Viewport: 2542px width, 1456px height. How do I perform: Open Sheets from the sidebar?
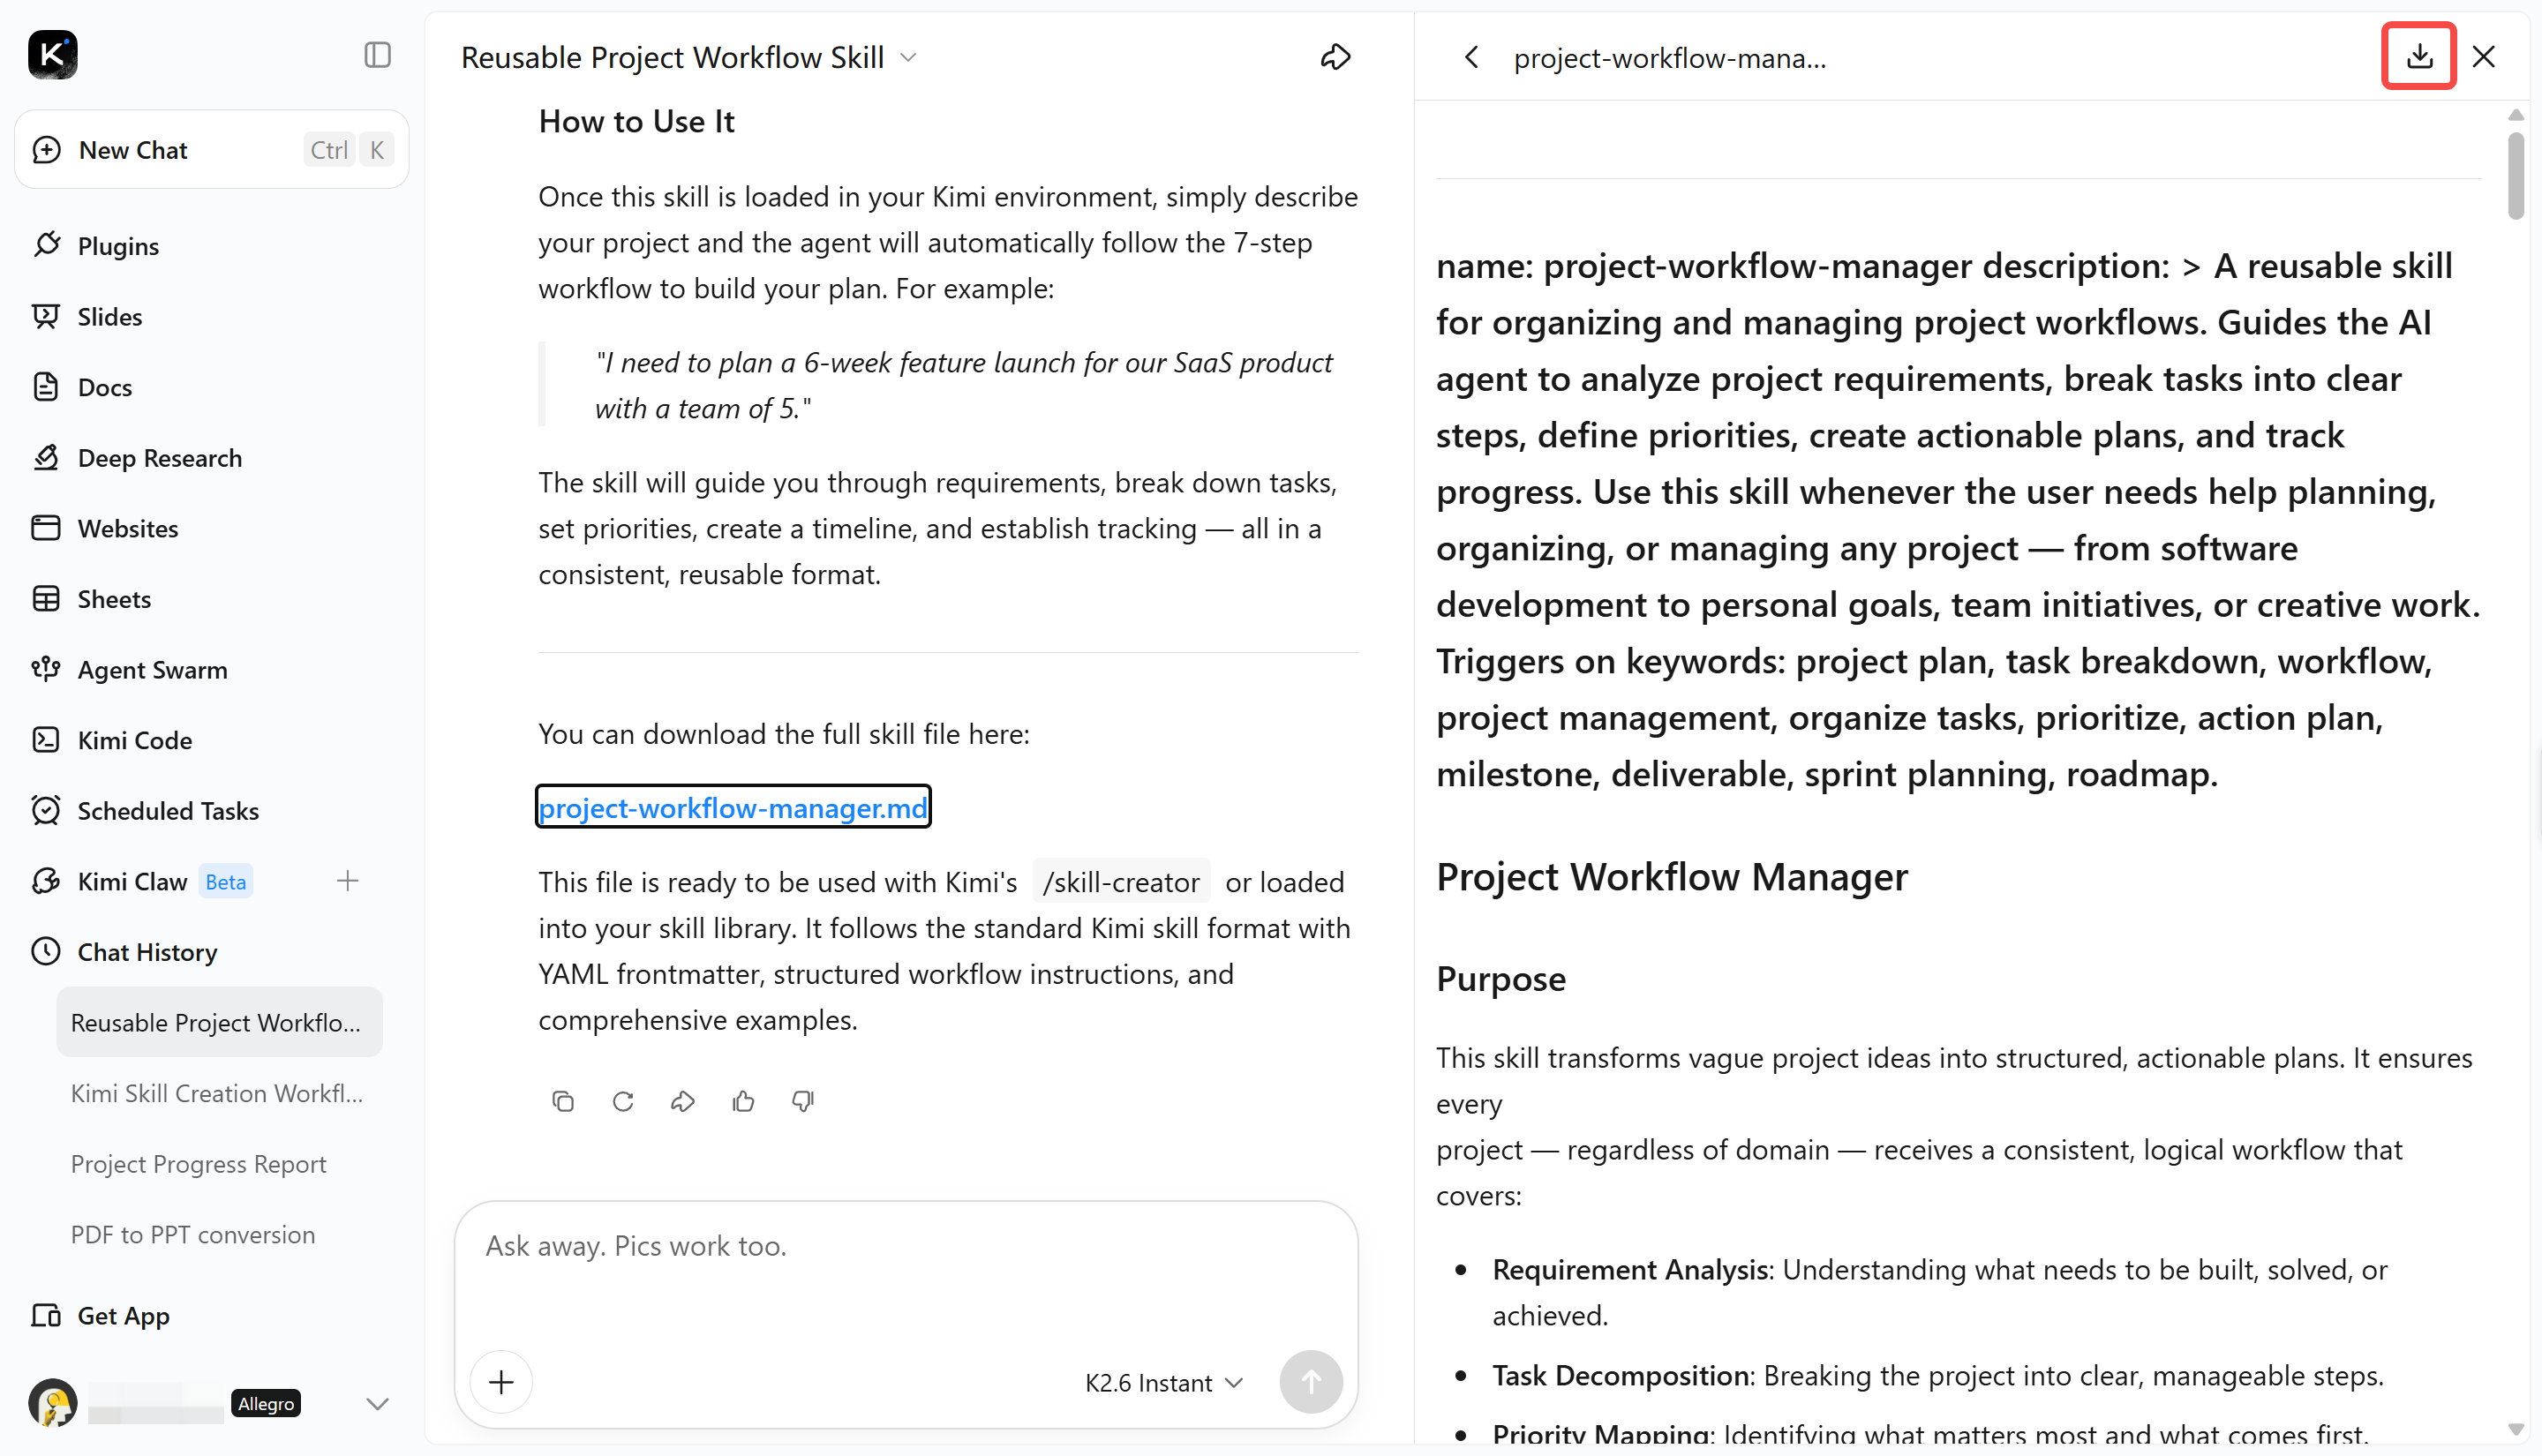click(x=114, y=599)
